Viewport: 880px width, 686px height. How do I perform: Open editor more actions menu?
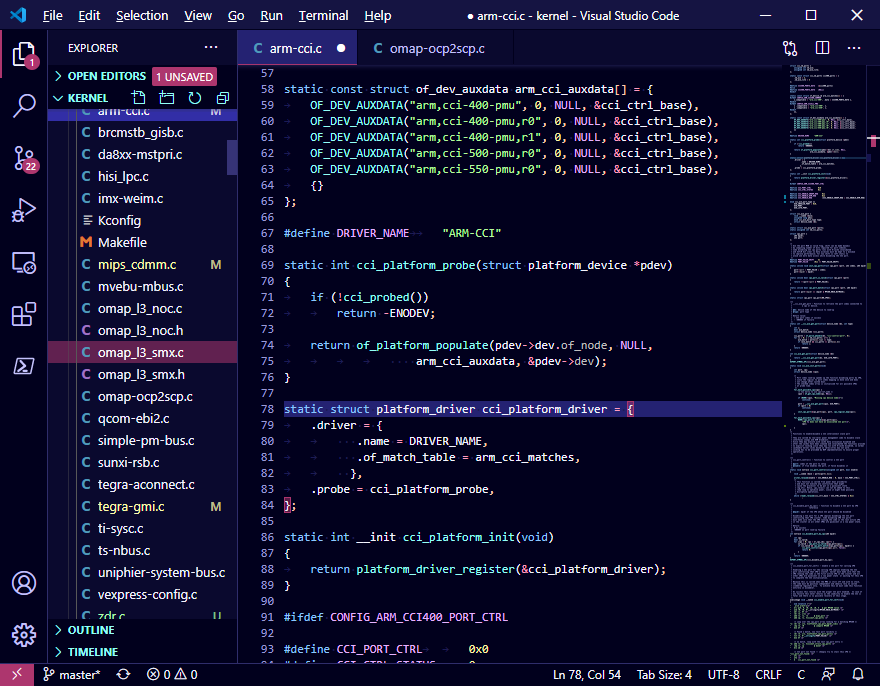click(x=854, y=48)
